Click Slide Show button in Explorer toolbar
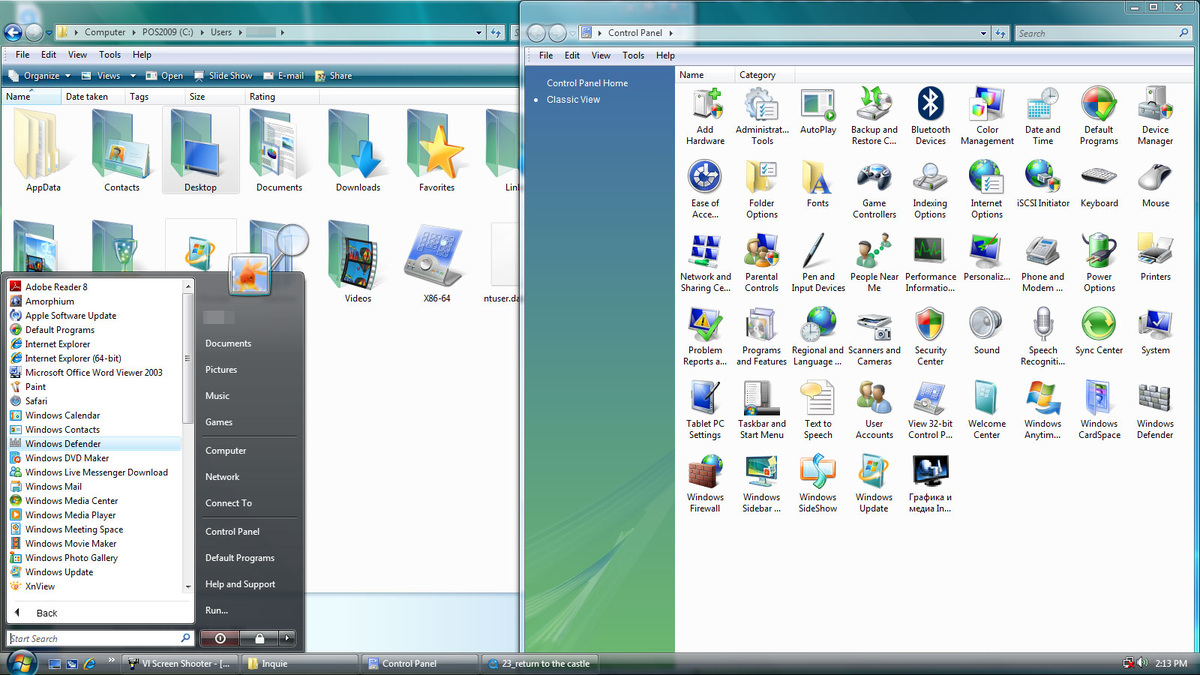The width and height of the screenshot is (1200, 675). (x=222, y=76)
